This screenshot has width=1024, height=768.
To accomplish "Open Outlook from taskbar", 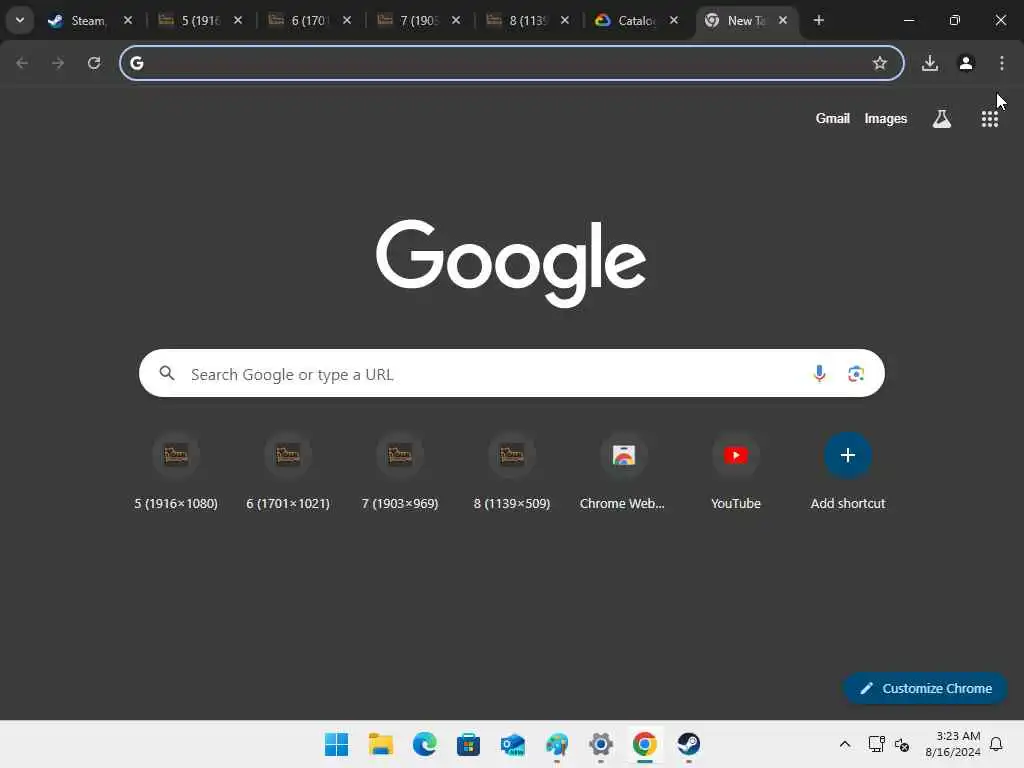I will pos(513,744).
